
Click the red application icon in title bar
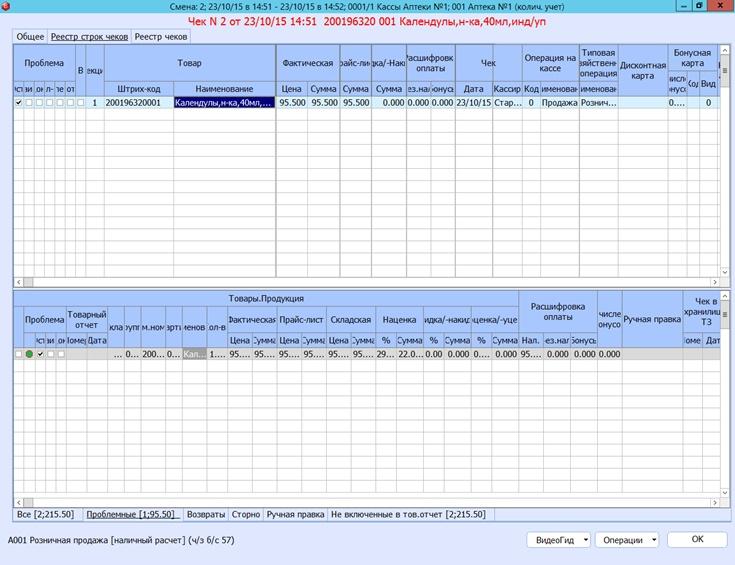[5, 6]
